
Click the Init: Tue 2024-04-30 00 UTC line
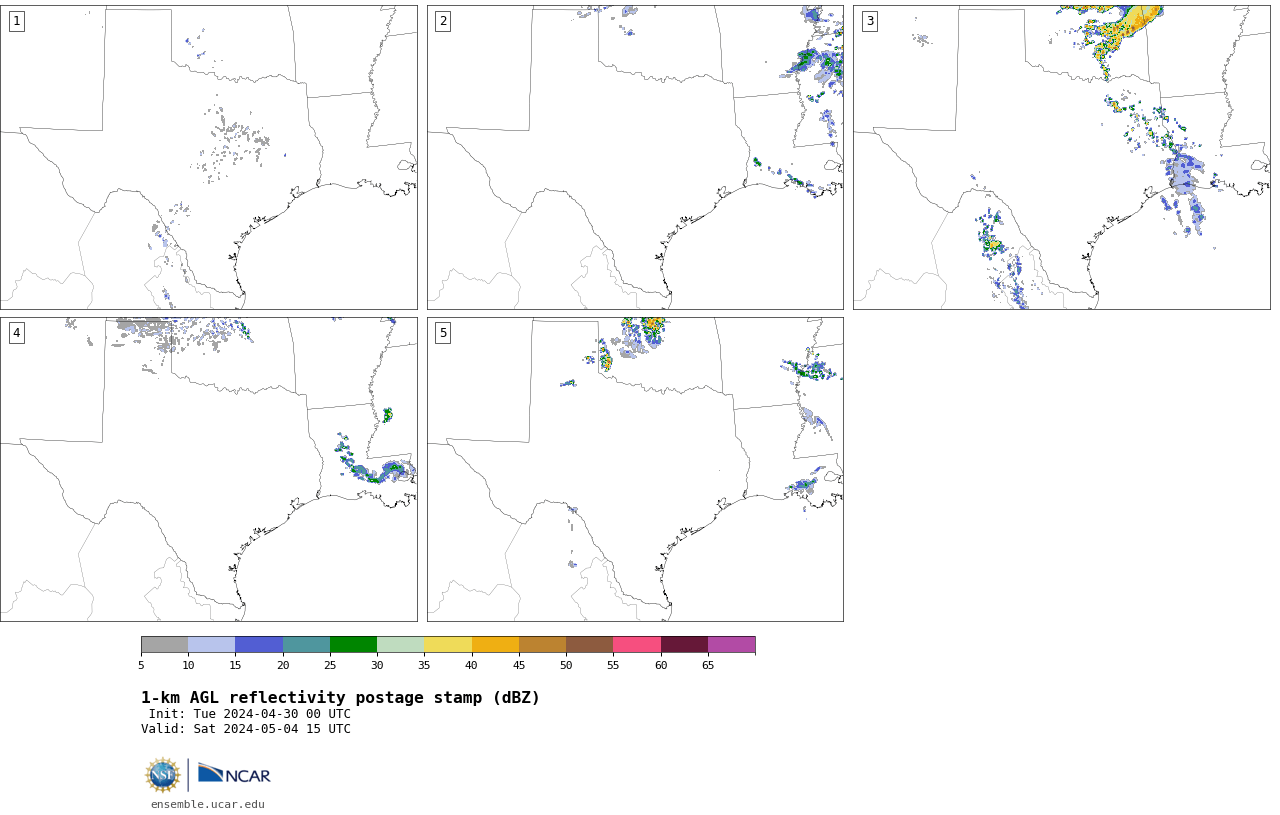point(249,714)
